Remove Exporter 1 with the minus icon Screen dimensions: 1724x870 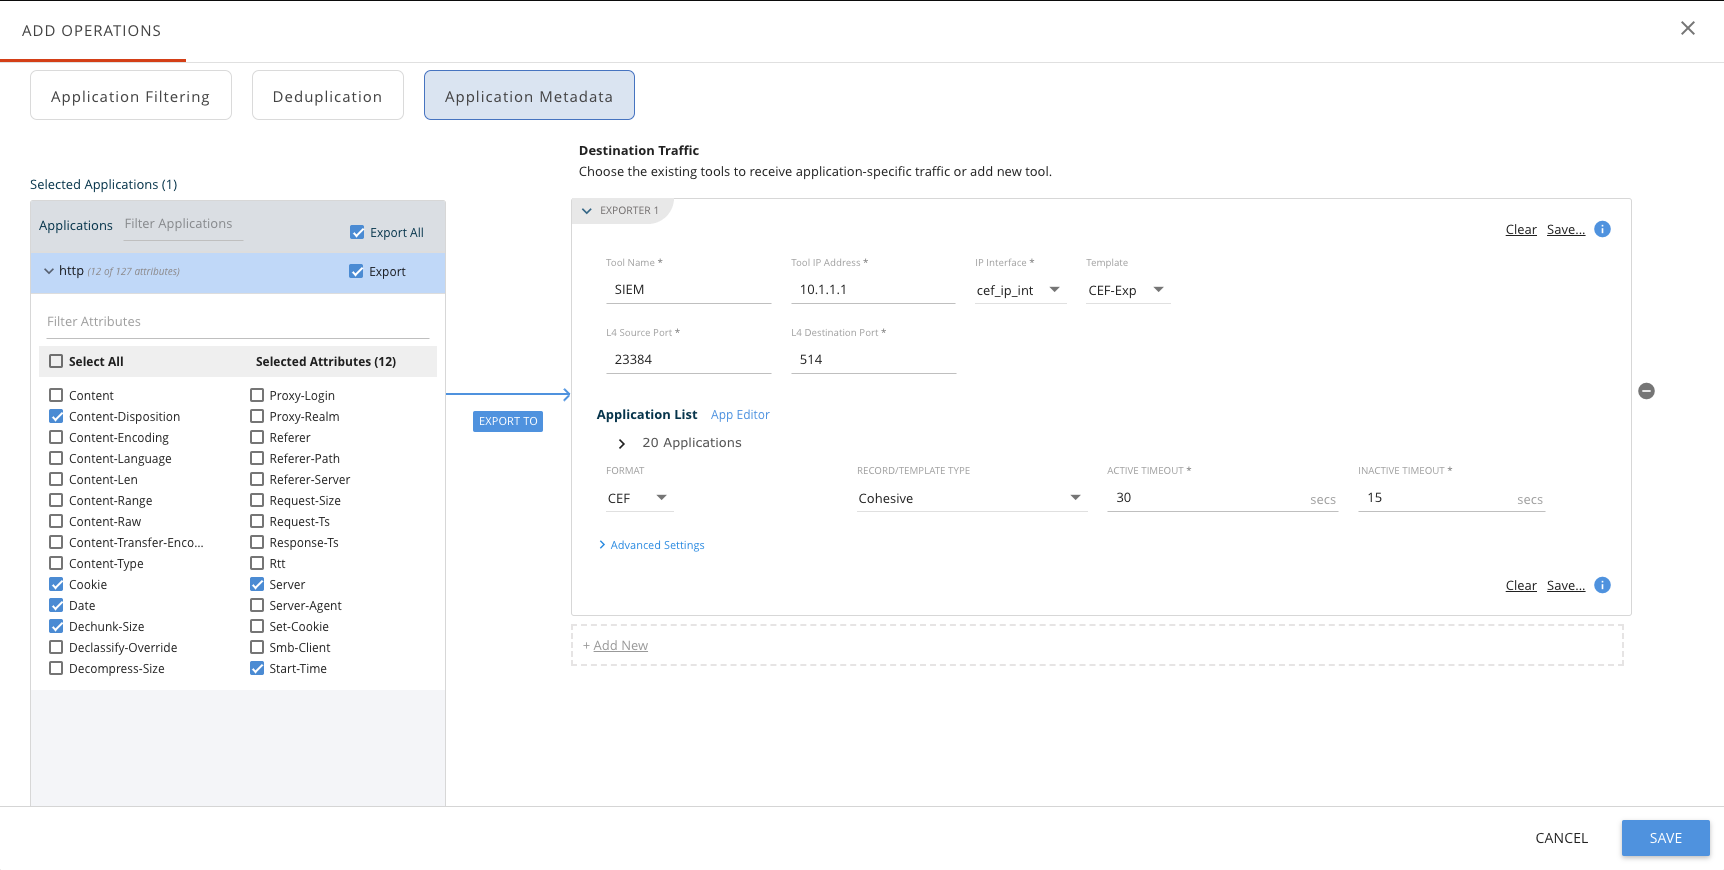[x=1646, y=391]
